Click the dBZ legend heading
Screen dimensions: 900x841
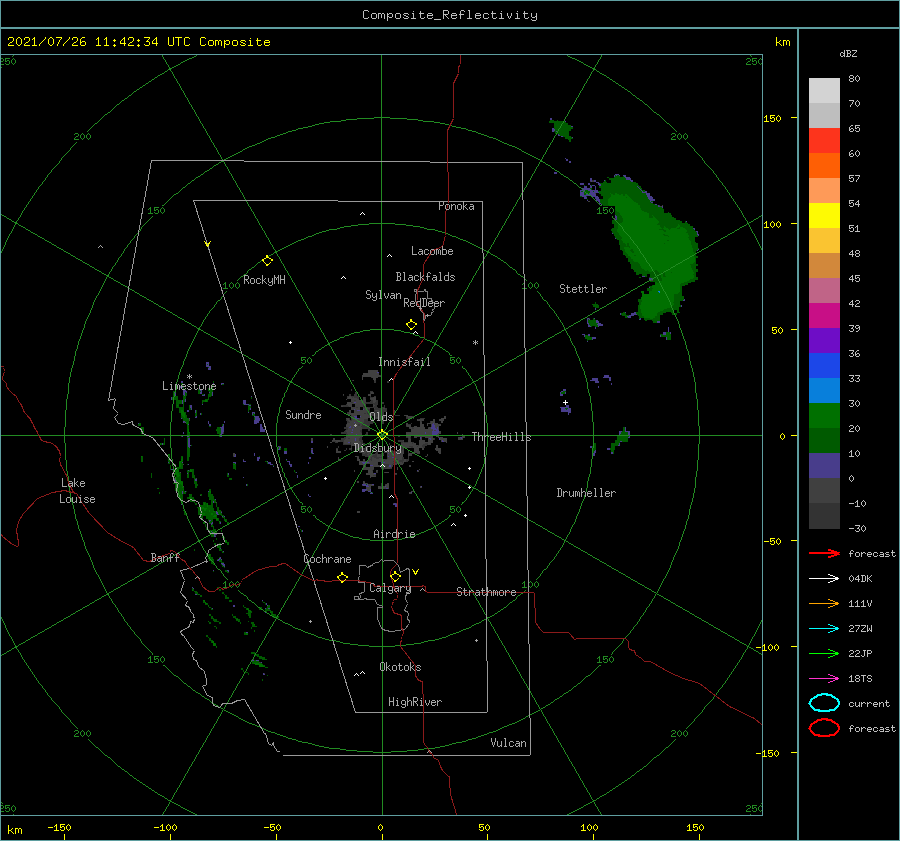(848, 54)
